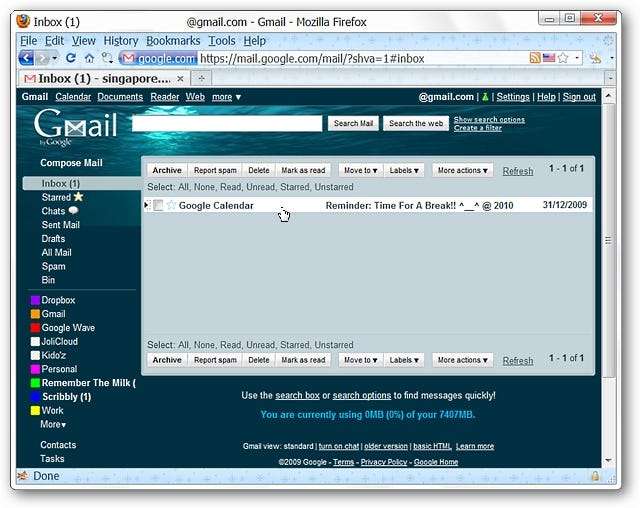Screen dimensions: 640x508
Task: Open the View menu
Action: coord(84,41)
